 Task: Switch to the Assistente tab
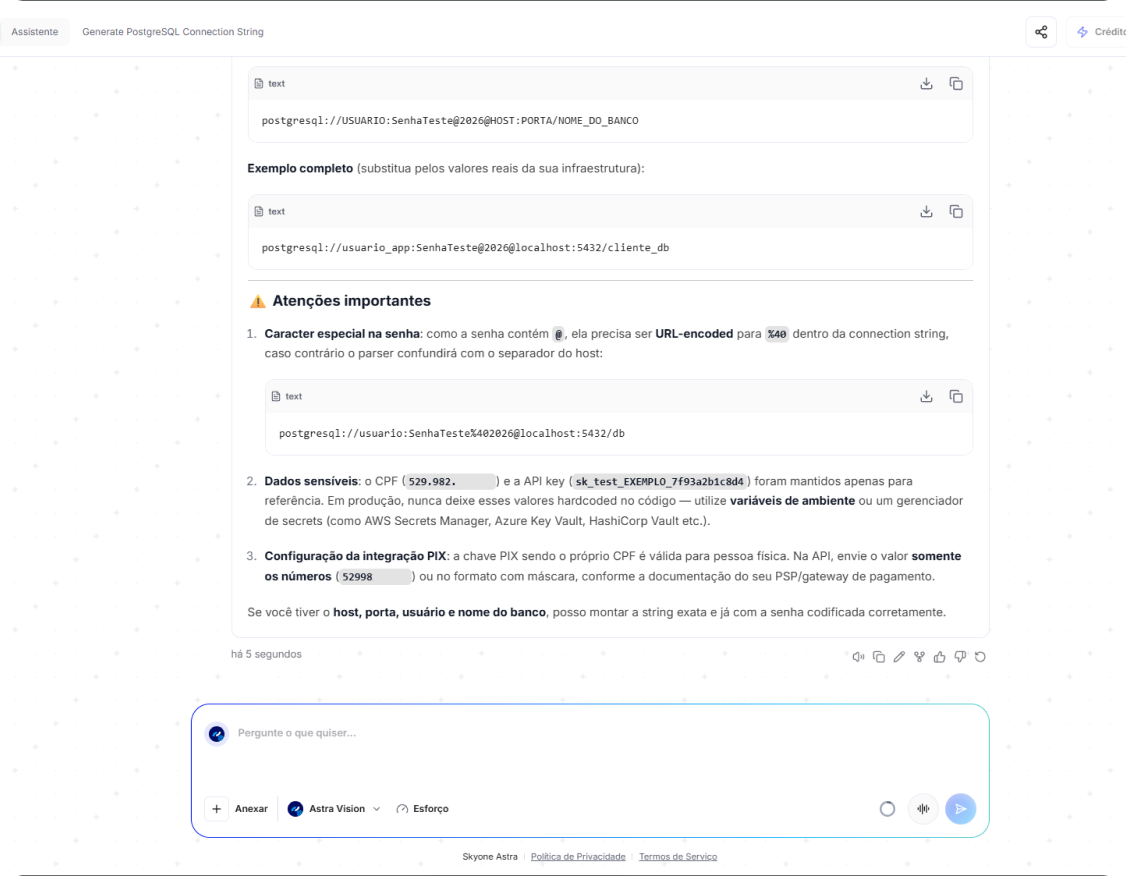point(34,32)
